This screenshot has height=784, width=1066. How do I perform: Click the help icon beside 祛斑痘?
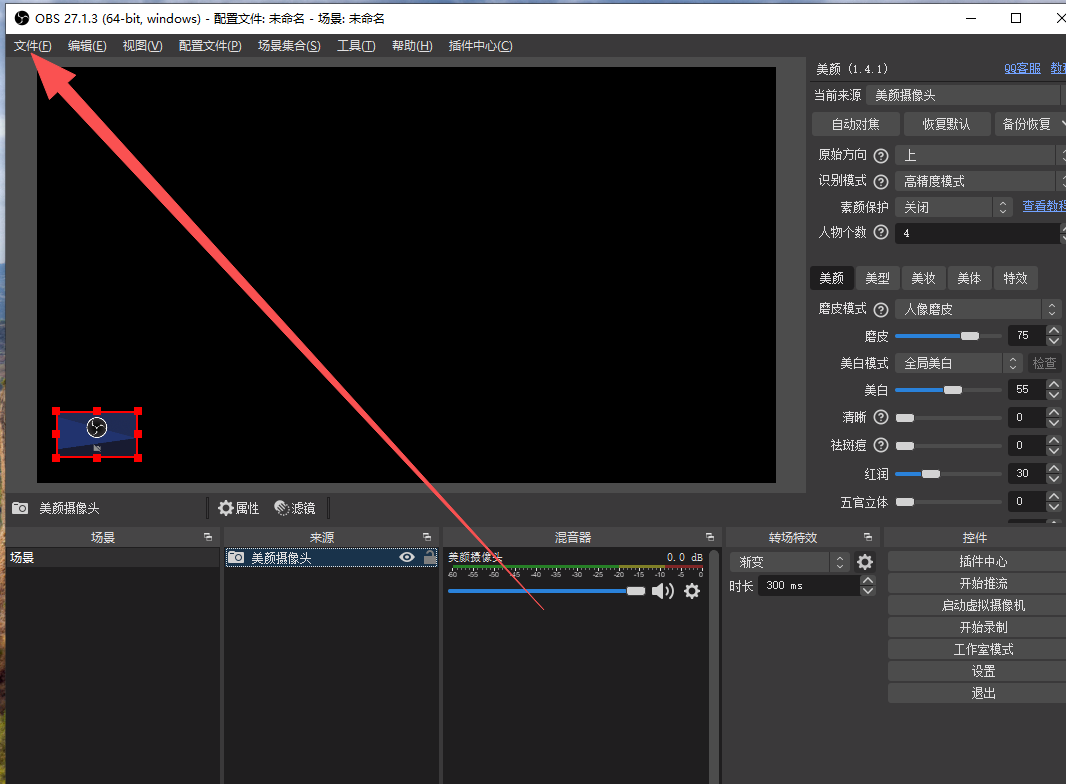click(x=881, y=445)
